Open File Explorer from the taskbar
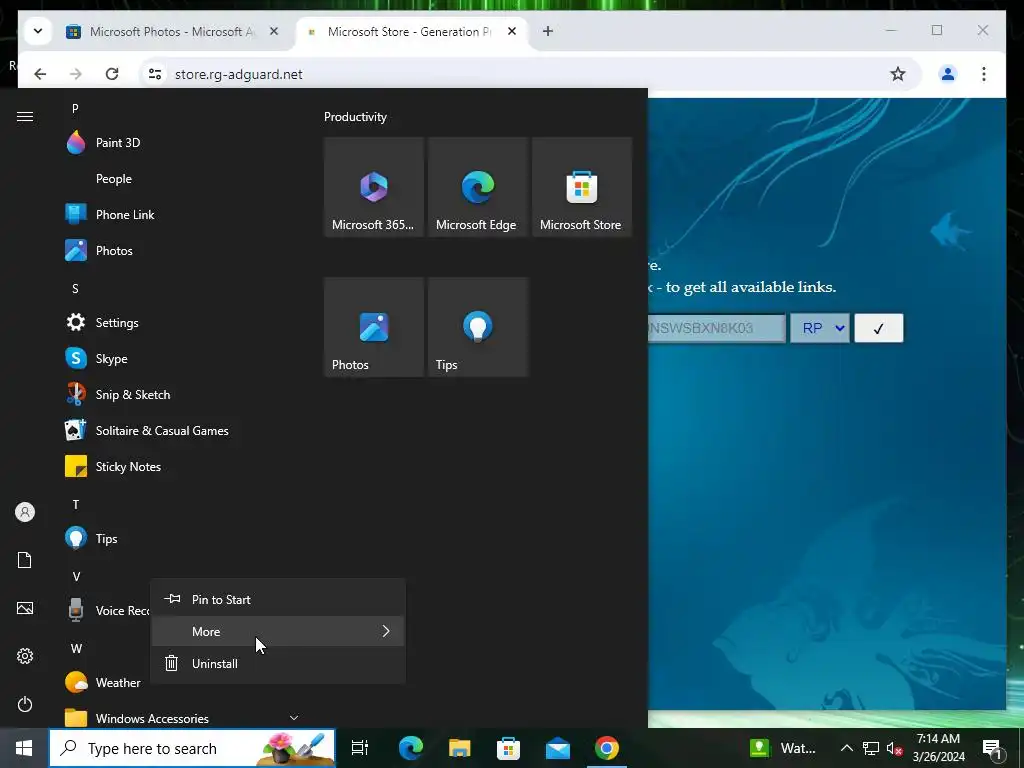Image resolution: width=1024 pixels, height=768 pixels. click(x=460, y=748)
